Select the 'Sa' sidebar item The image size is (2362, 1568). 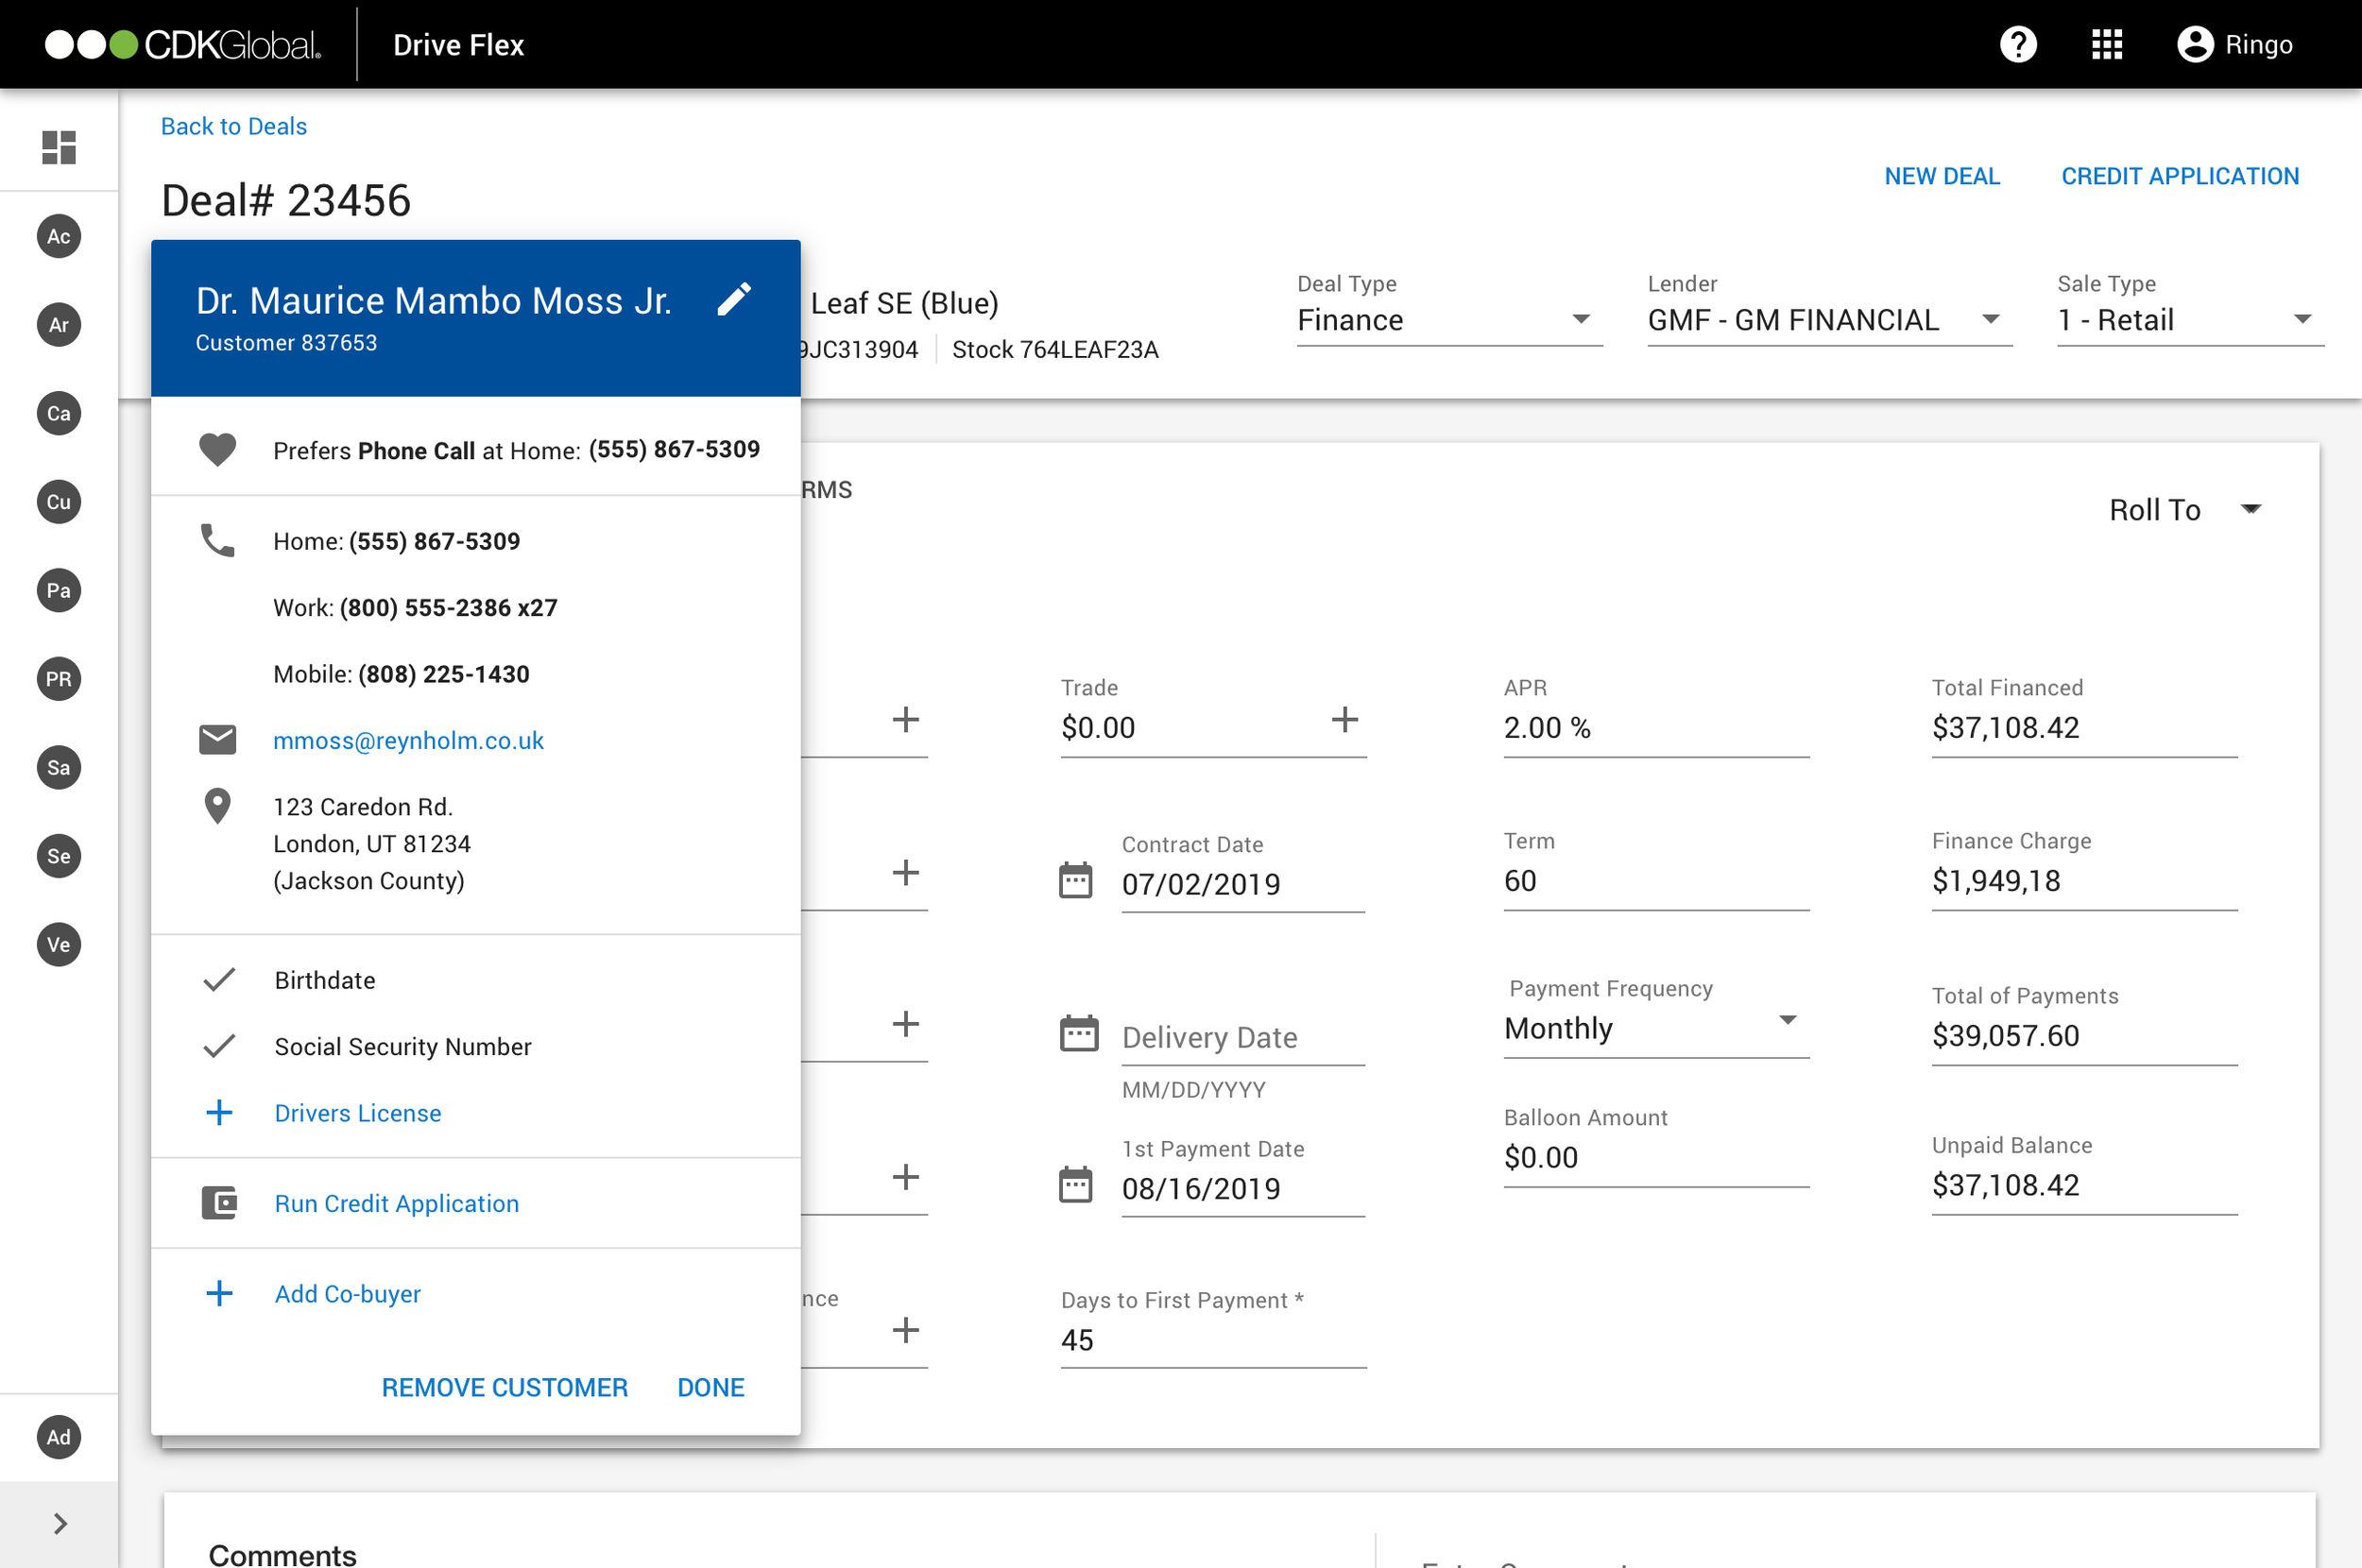59,767
